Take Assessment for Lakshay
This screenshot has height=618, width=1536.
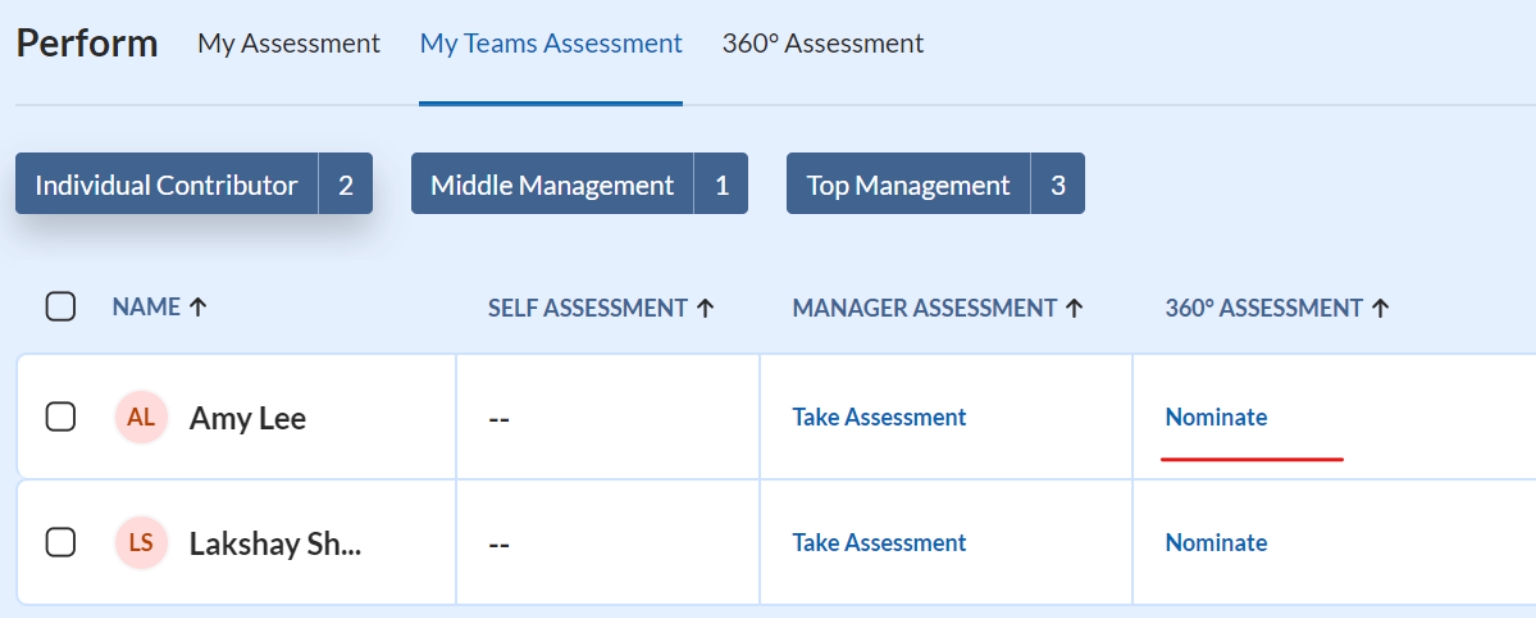(879, 543)
